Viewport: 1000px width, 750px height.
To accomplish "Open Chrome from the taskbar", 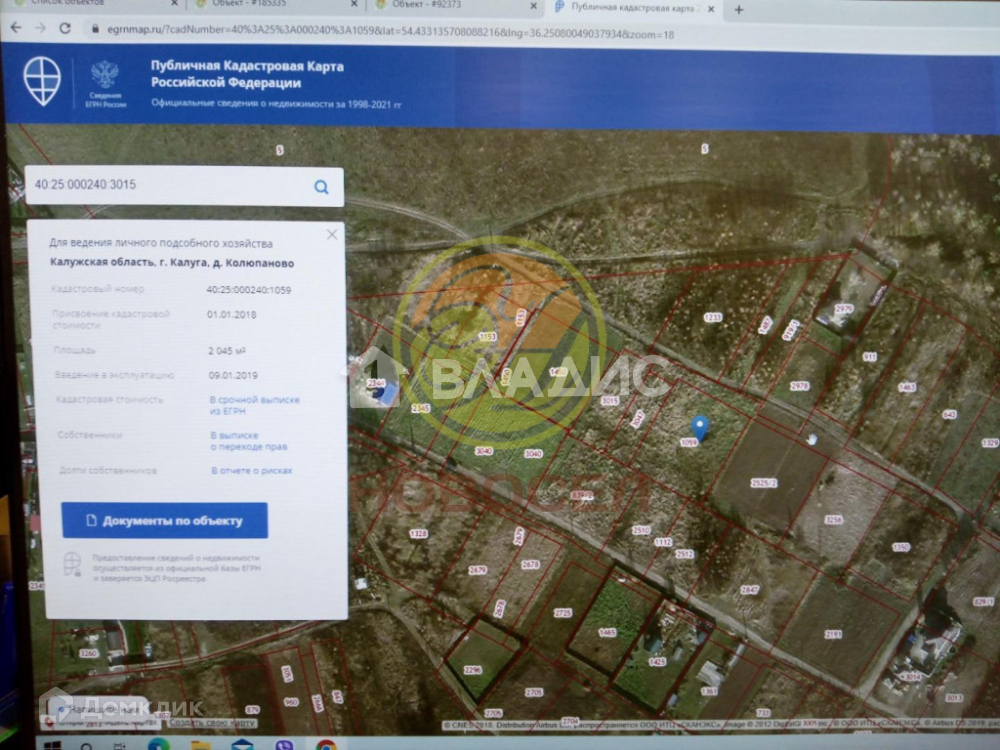I will tap(326, 744).
